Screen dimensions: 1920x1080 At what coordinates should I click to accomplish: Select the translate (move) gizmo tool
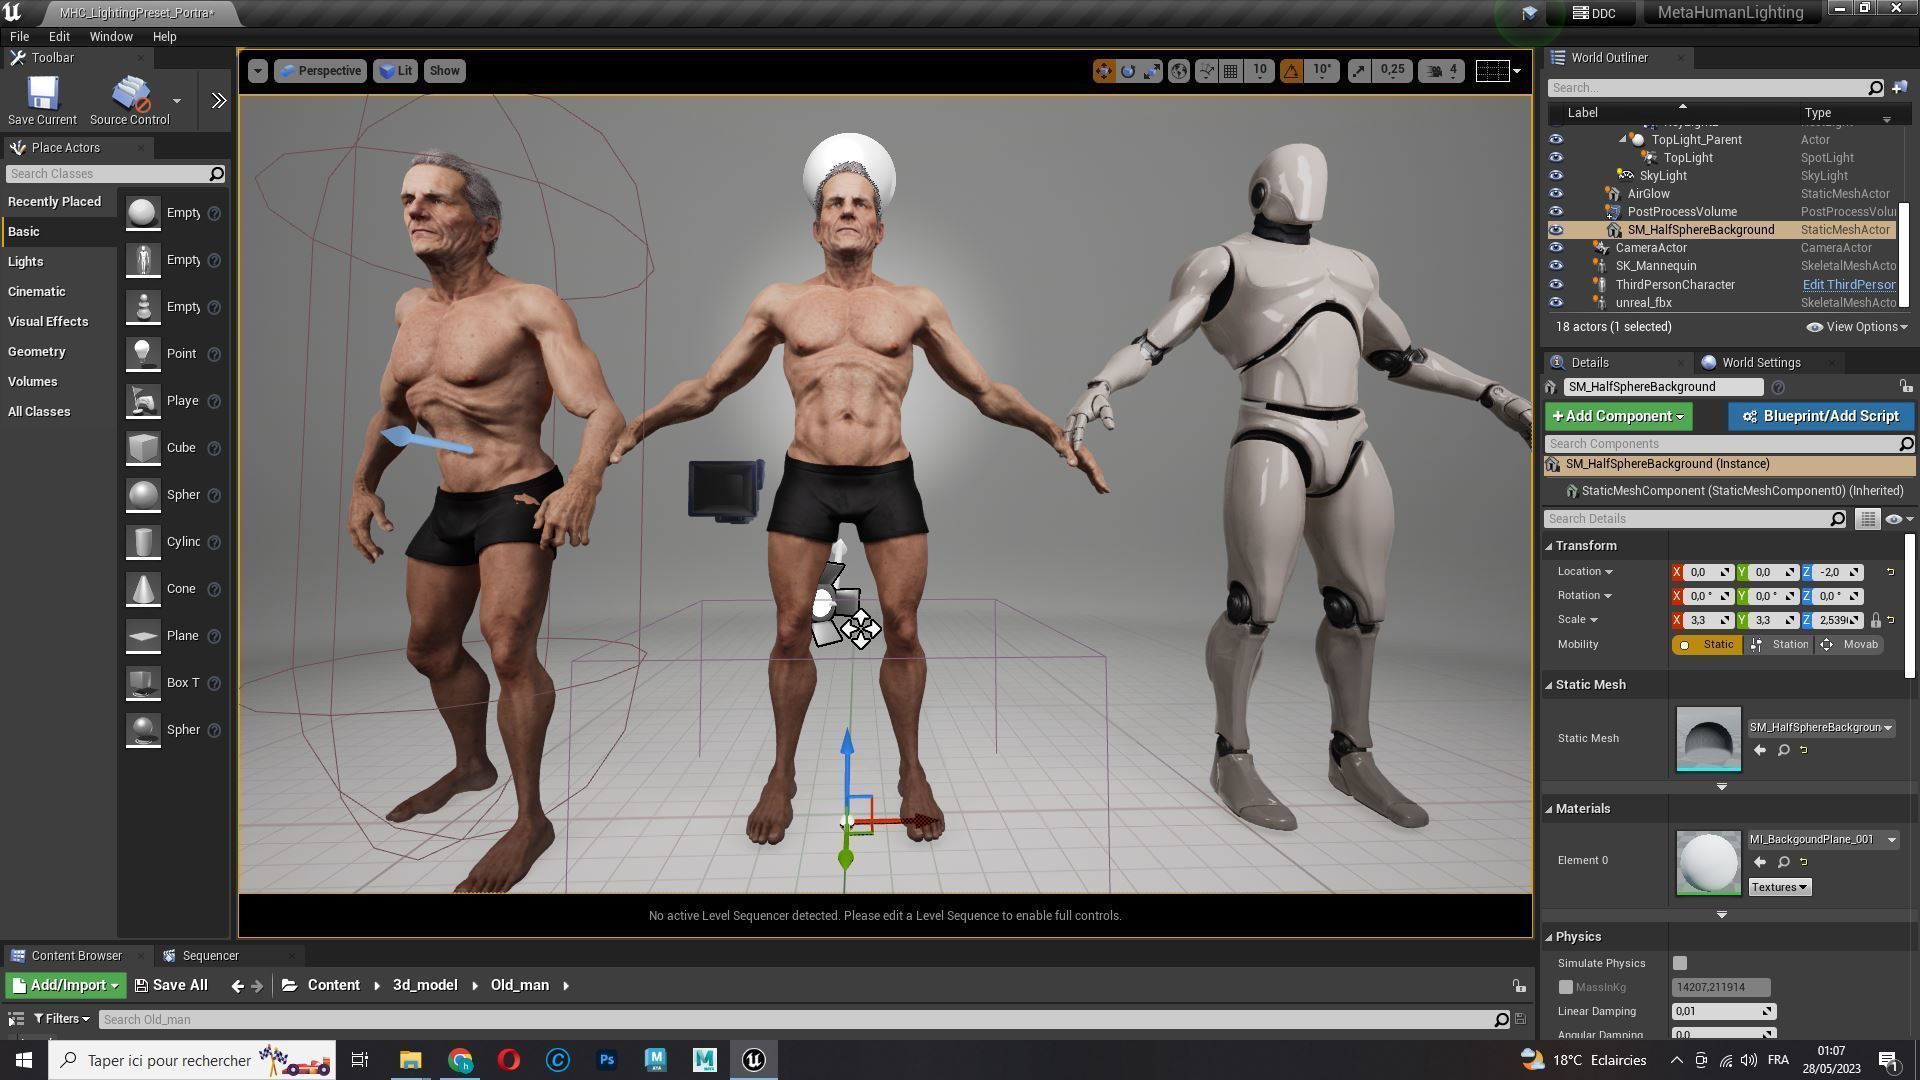tap(1103, 71)
